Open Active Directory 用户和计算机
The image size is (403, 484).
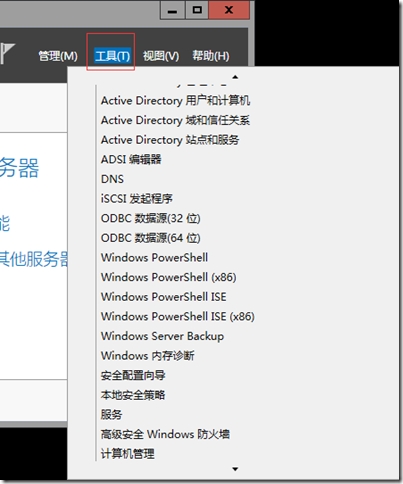point(175,100)
